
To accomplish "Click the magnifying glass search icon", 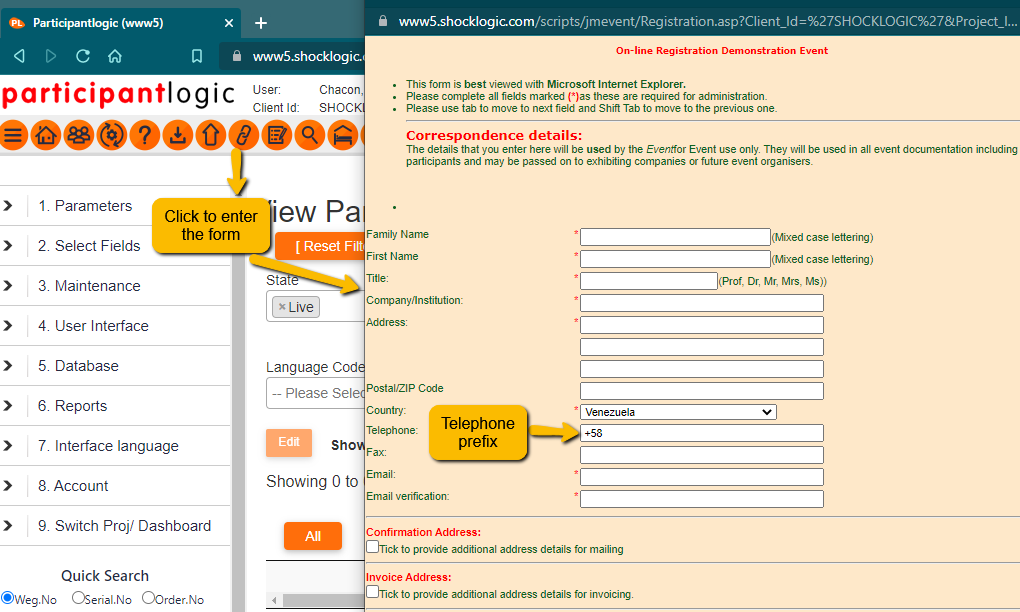I will (x=311, y=135).
